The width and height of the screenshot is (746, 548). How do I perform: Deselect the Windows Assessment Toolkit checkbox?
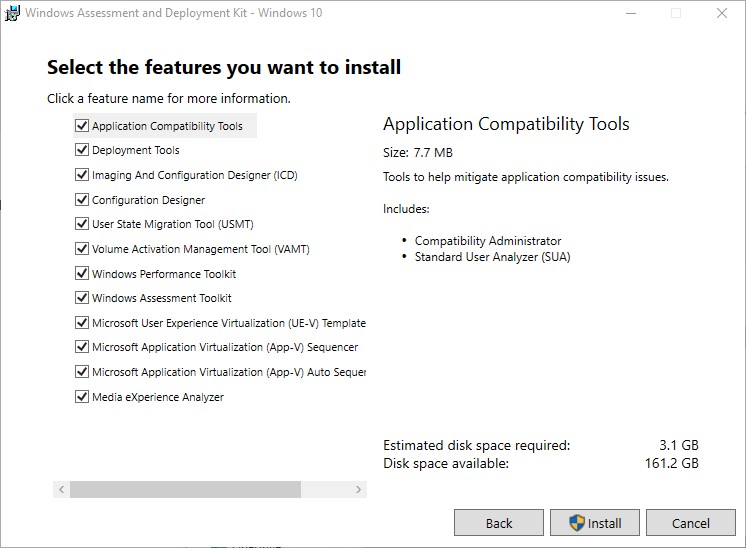[82, 298]
